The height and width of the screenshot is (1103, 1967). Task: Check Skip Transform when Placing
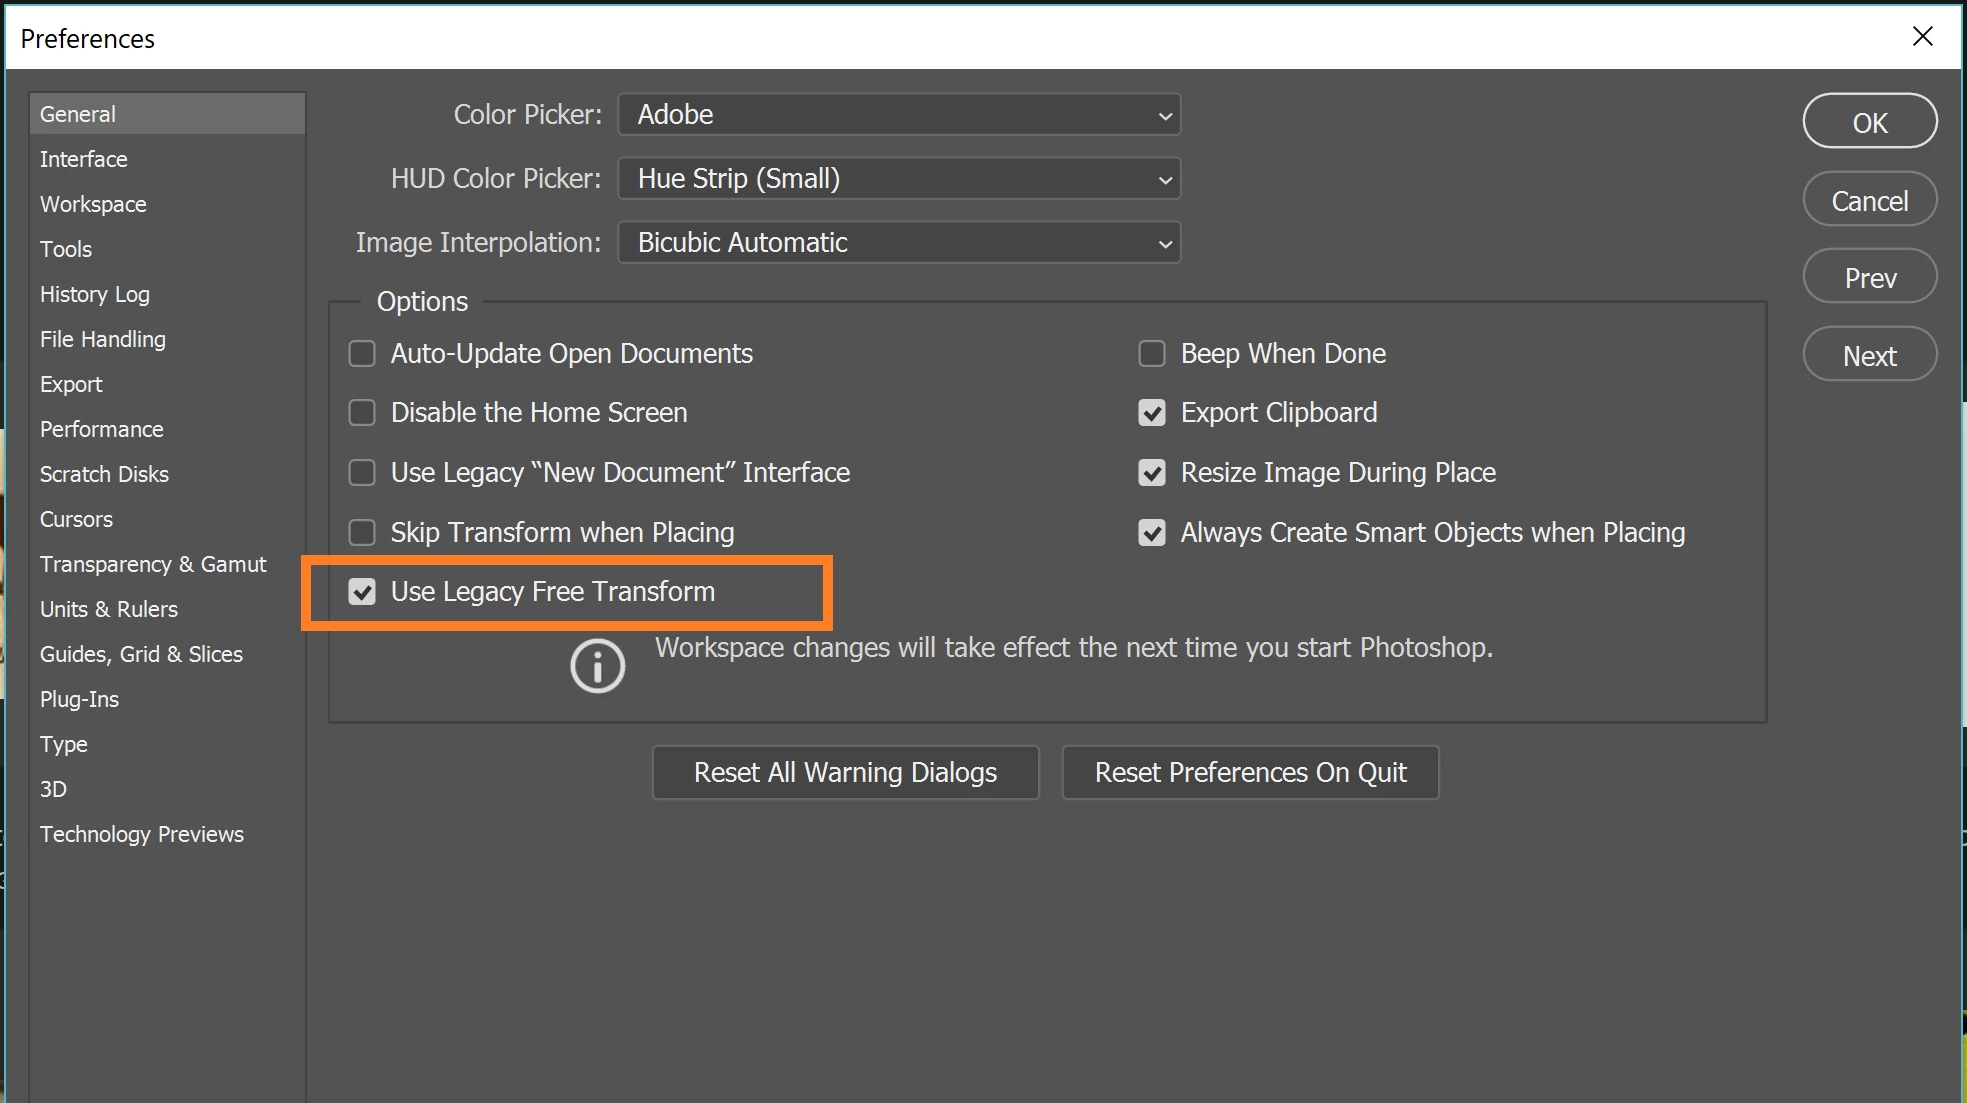click(362, 533)
